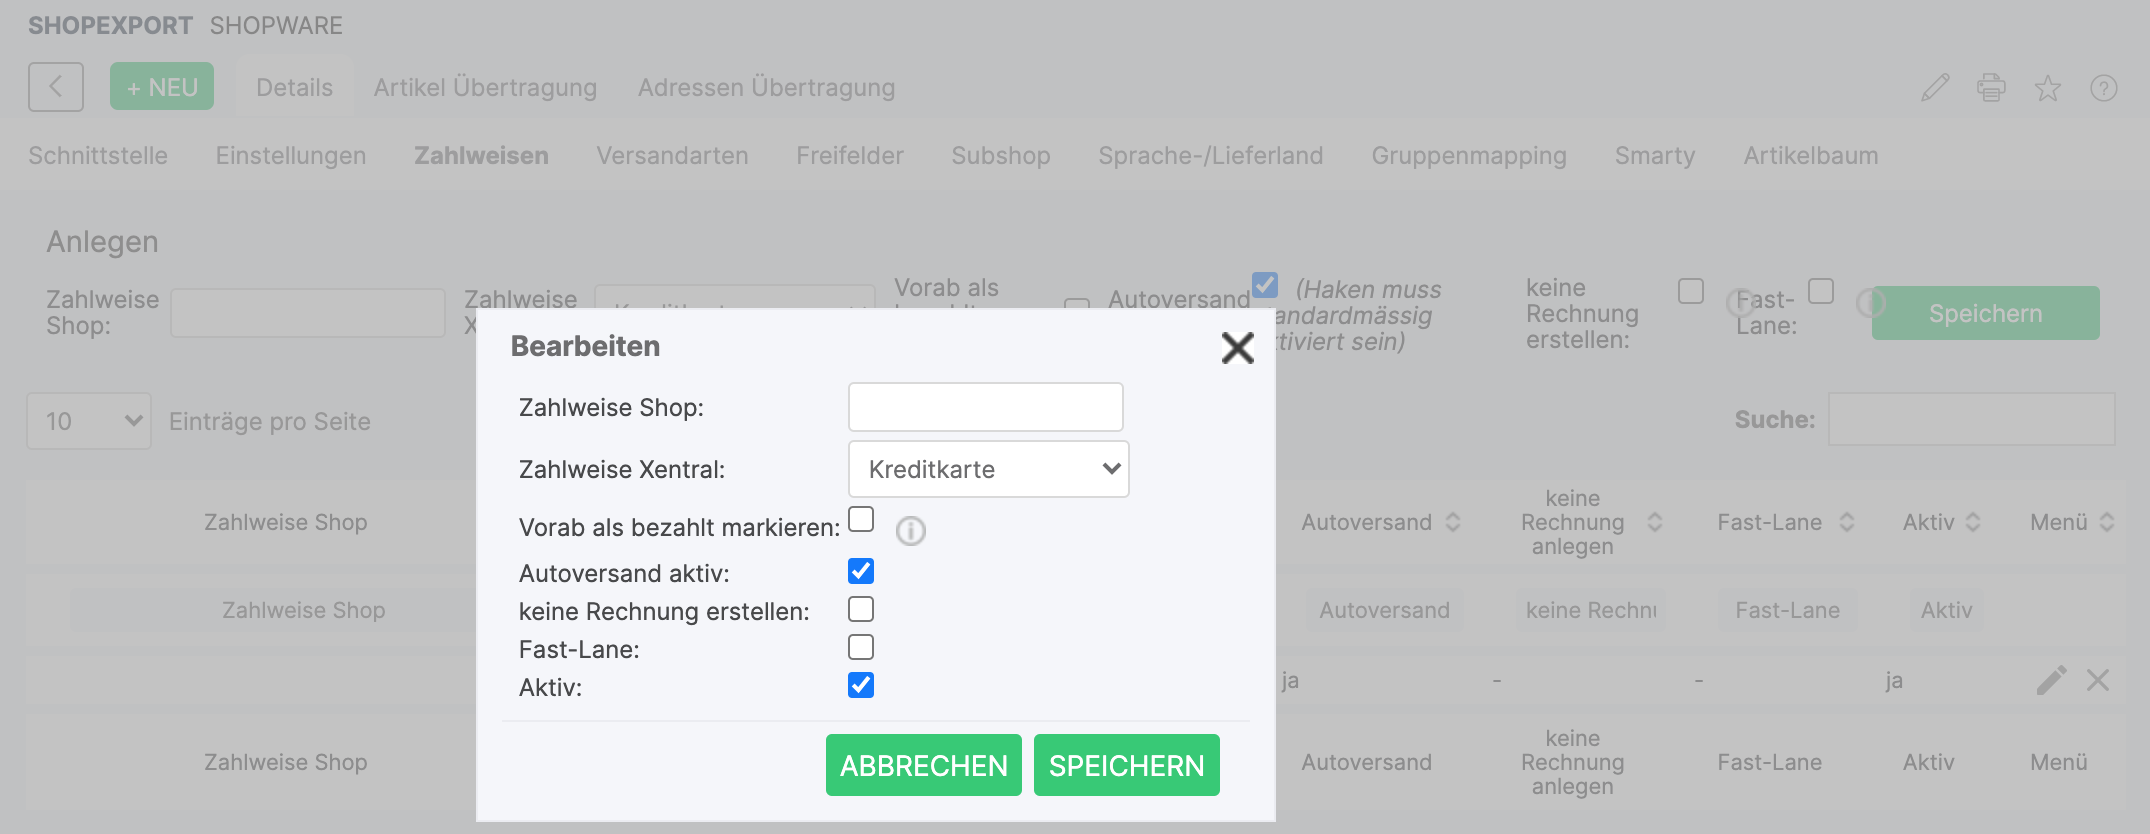The height and width of the screenshot is (834, 2150).
Task: Enable Vorab als bezahlt markieren checkbox
Action: tap(861, 519)
